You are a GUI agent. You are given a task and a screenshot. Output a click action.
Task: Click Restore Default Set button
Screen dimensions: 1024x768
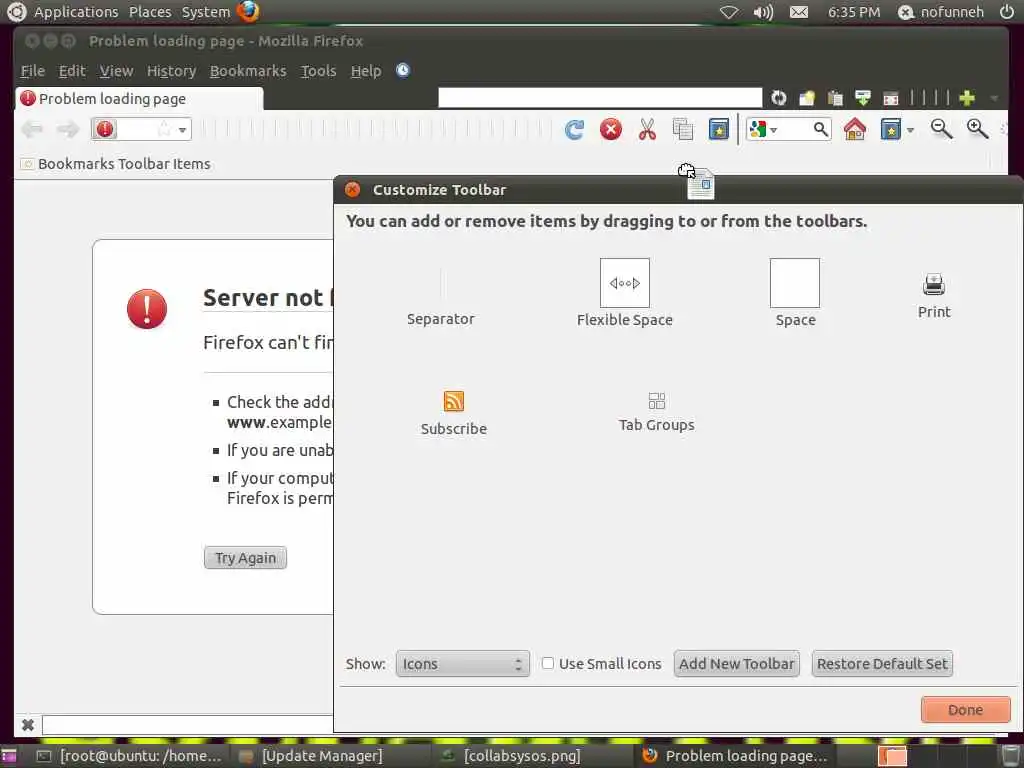click(882, 664)
